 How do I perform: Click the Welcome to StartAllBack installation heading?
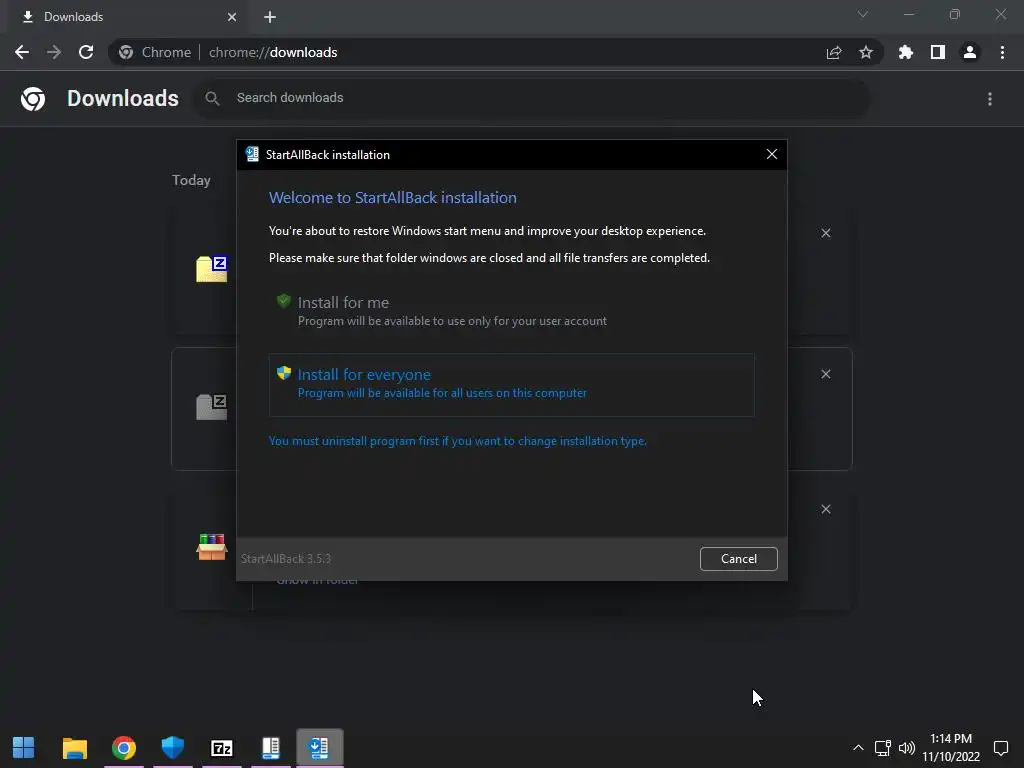[x=392, y=197]
